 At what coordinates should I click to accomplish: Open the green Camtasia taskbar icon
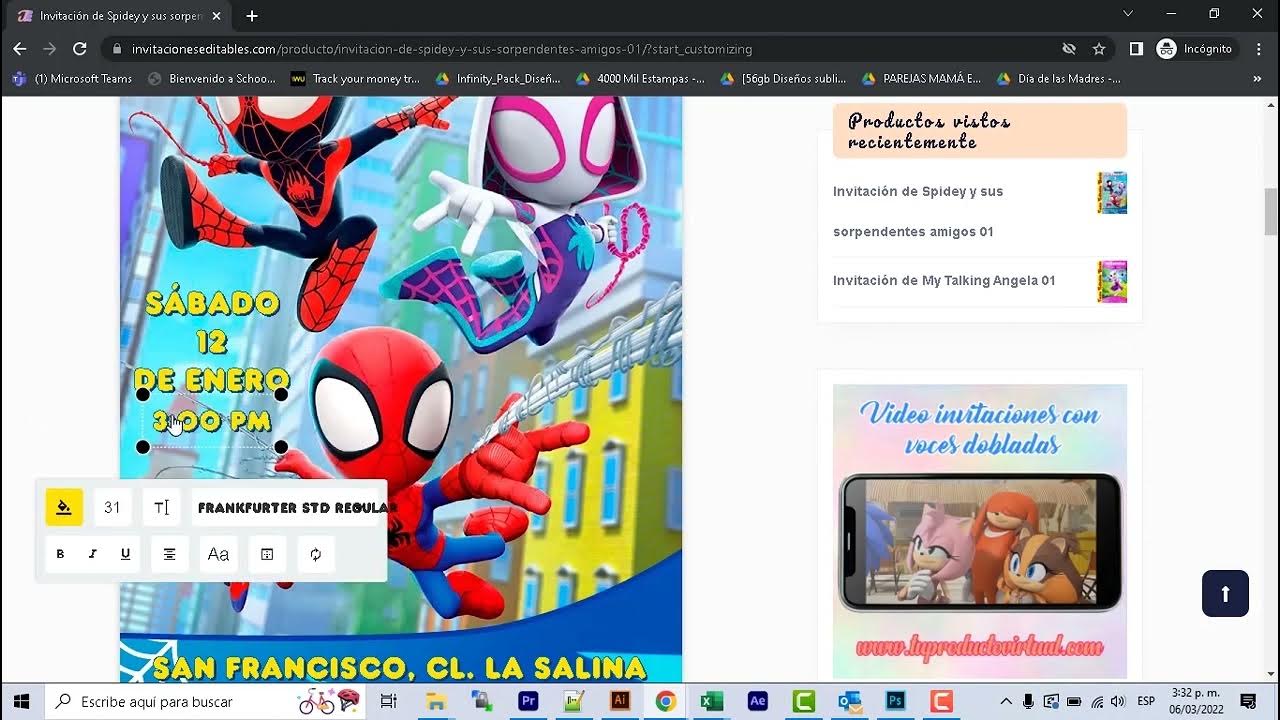[x=804, y=701]
